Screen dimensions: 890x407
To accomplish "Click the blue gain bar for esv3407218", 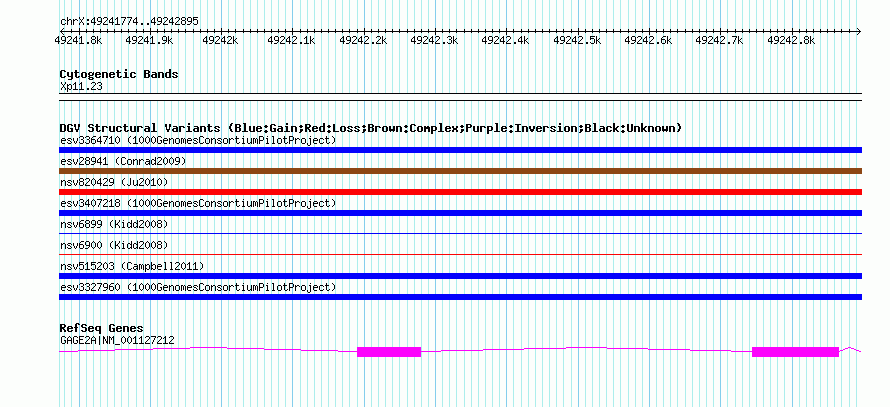I will pyautogui.click(x=460, y=213).
